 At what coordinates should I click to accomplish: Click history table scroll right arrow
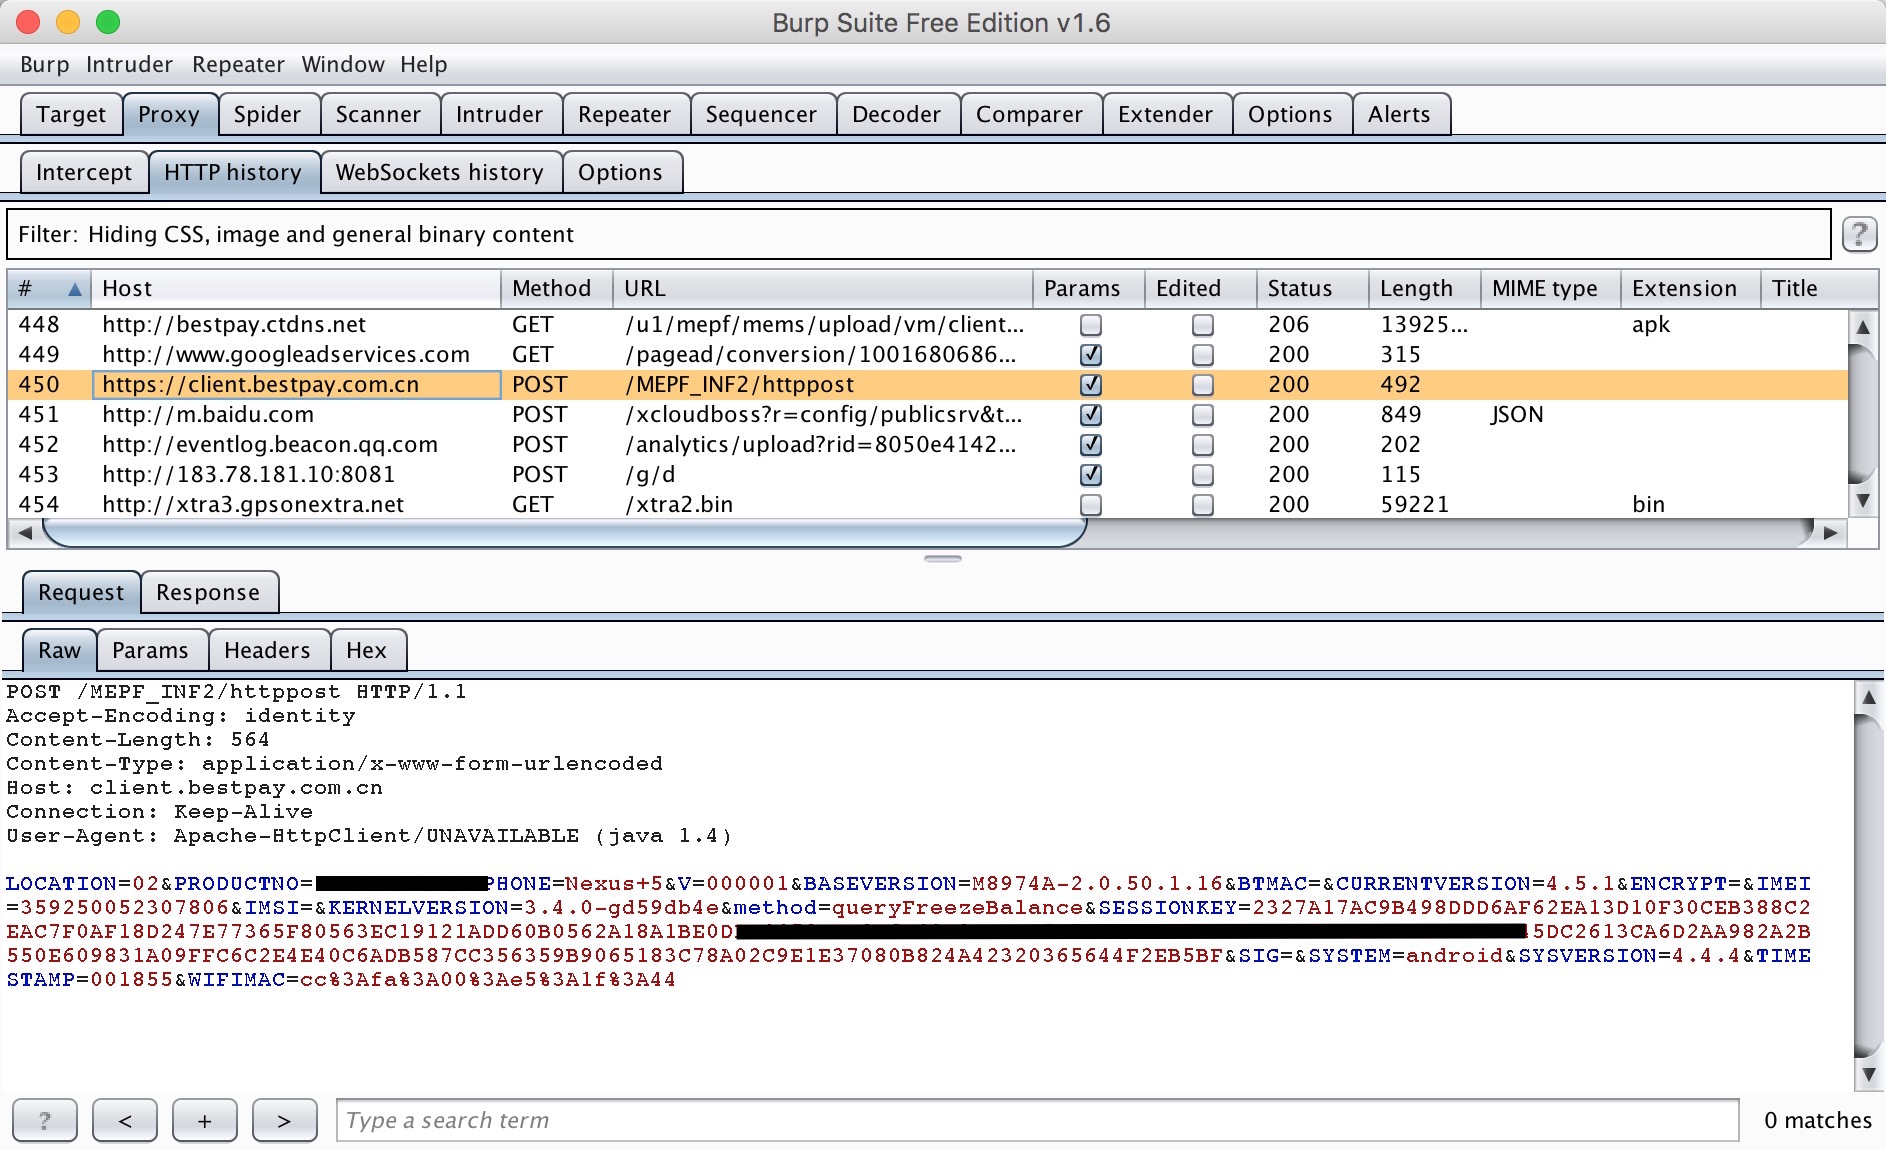pyautogui.click(x=1831, y=533)
